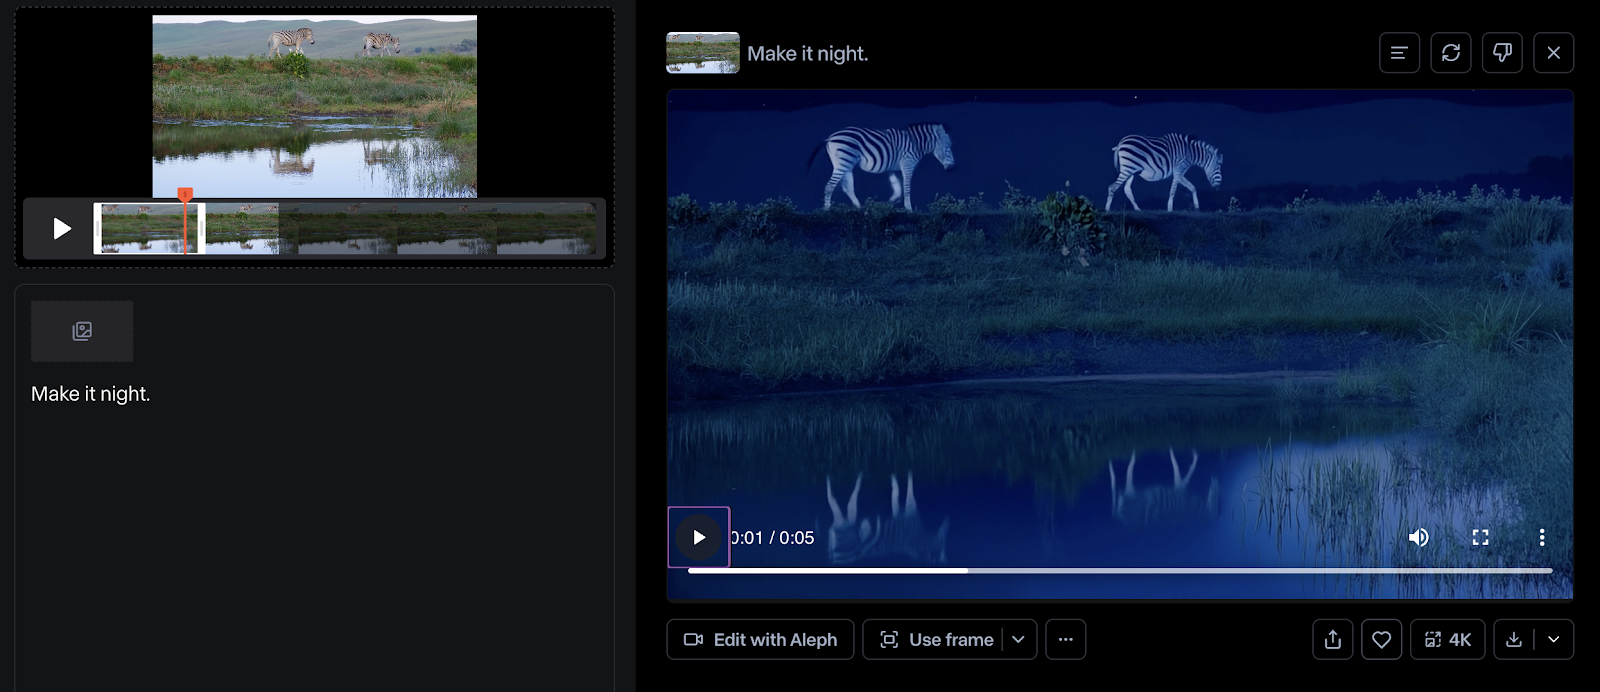
Task: Click the Use frame button
Action: pos(935,640)
